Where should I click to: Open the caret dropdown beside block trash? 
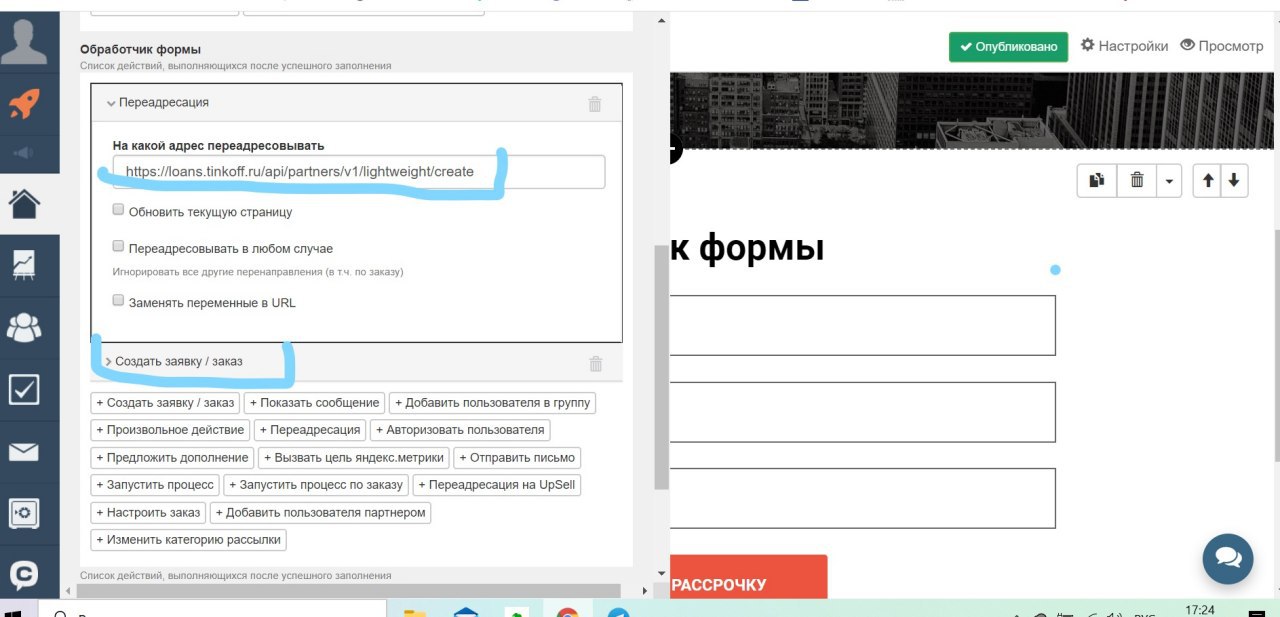tap(1169, 180)
